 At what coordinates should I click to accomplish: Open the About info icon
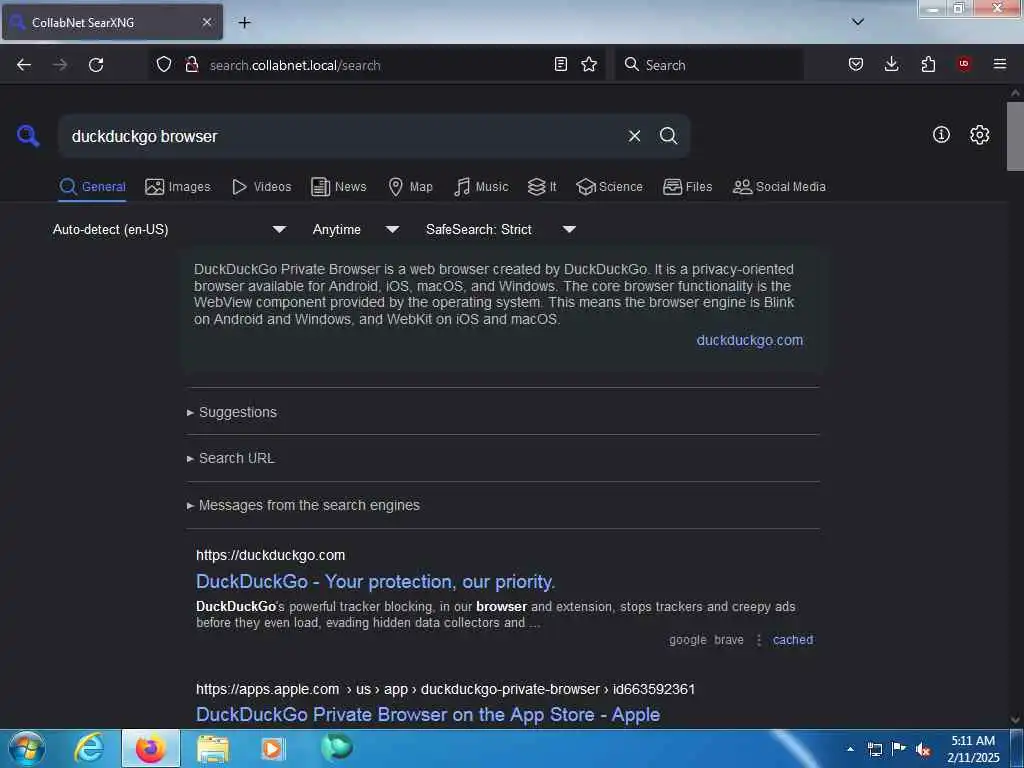click(941, 135)
